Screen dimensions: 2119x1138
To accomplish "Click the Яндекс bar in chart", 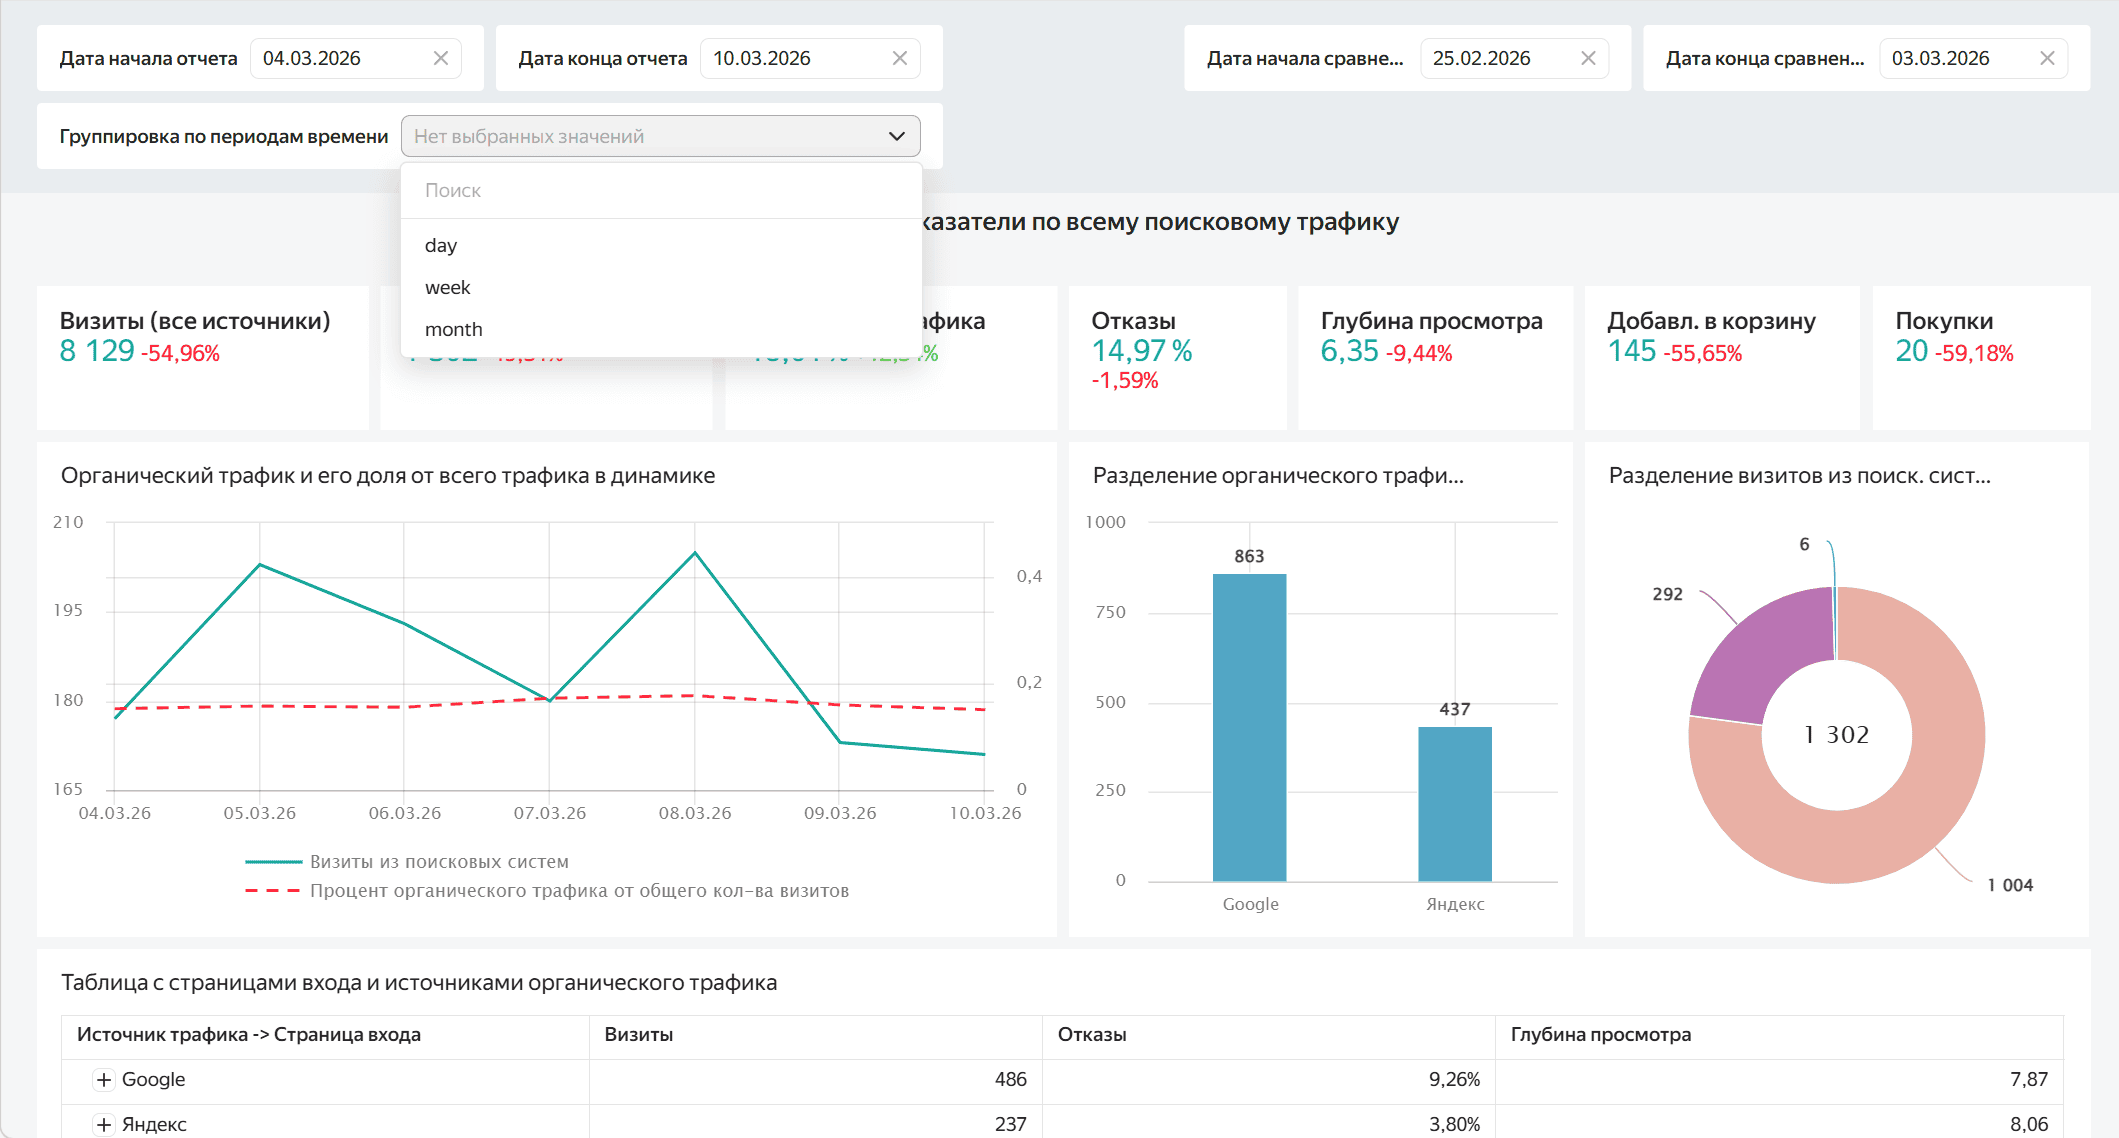I will pyautogui.click(x=1454, y=803).
